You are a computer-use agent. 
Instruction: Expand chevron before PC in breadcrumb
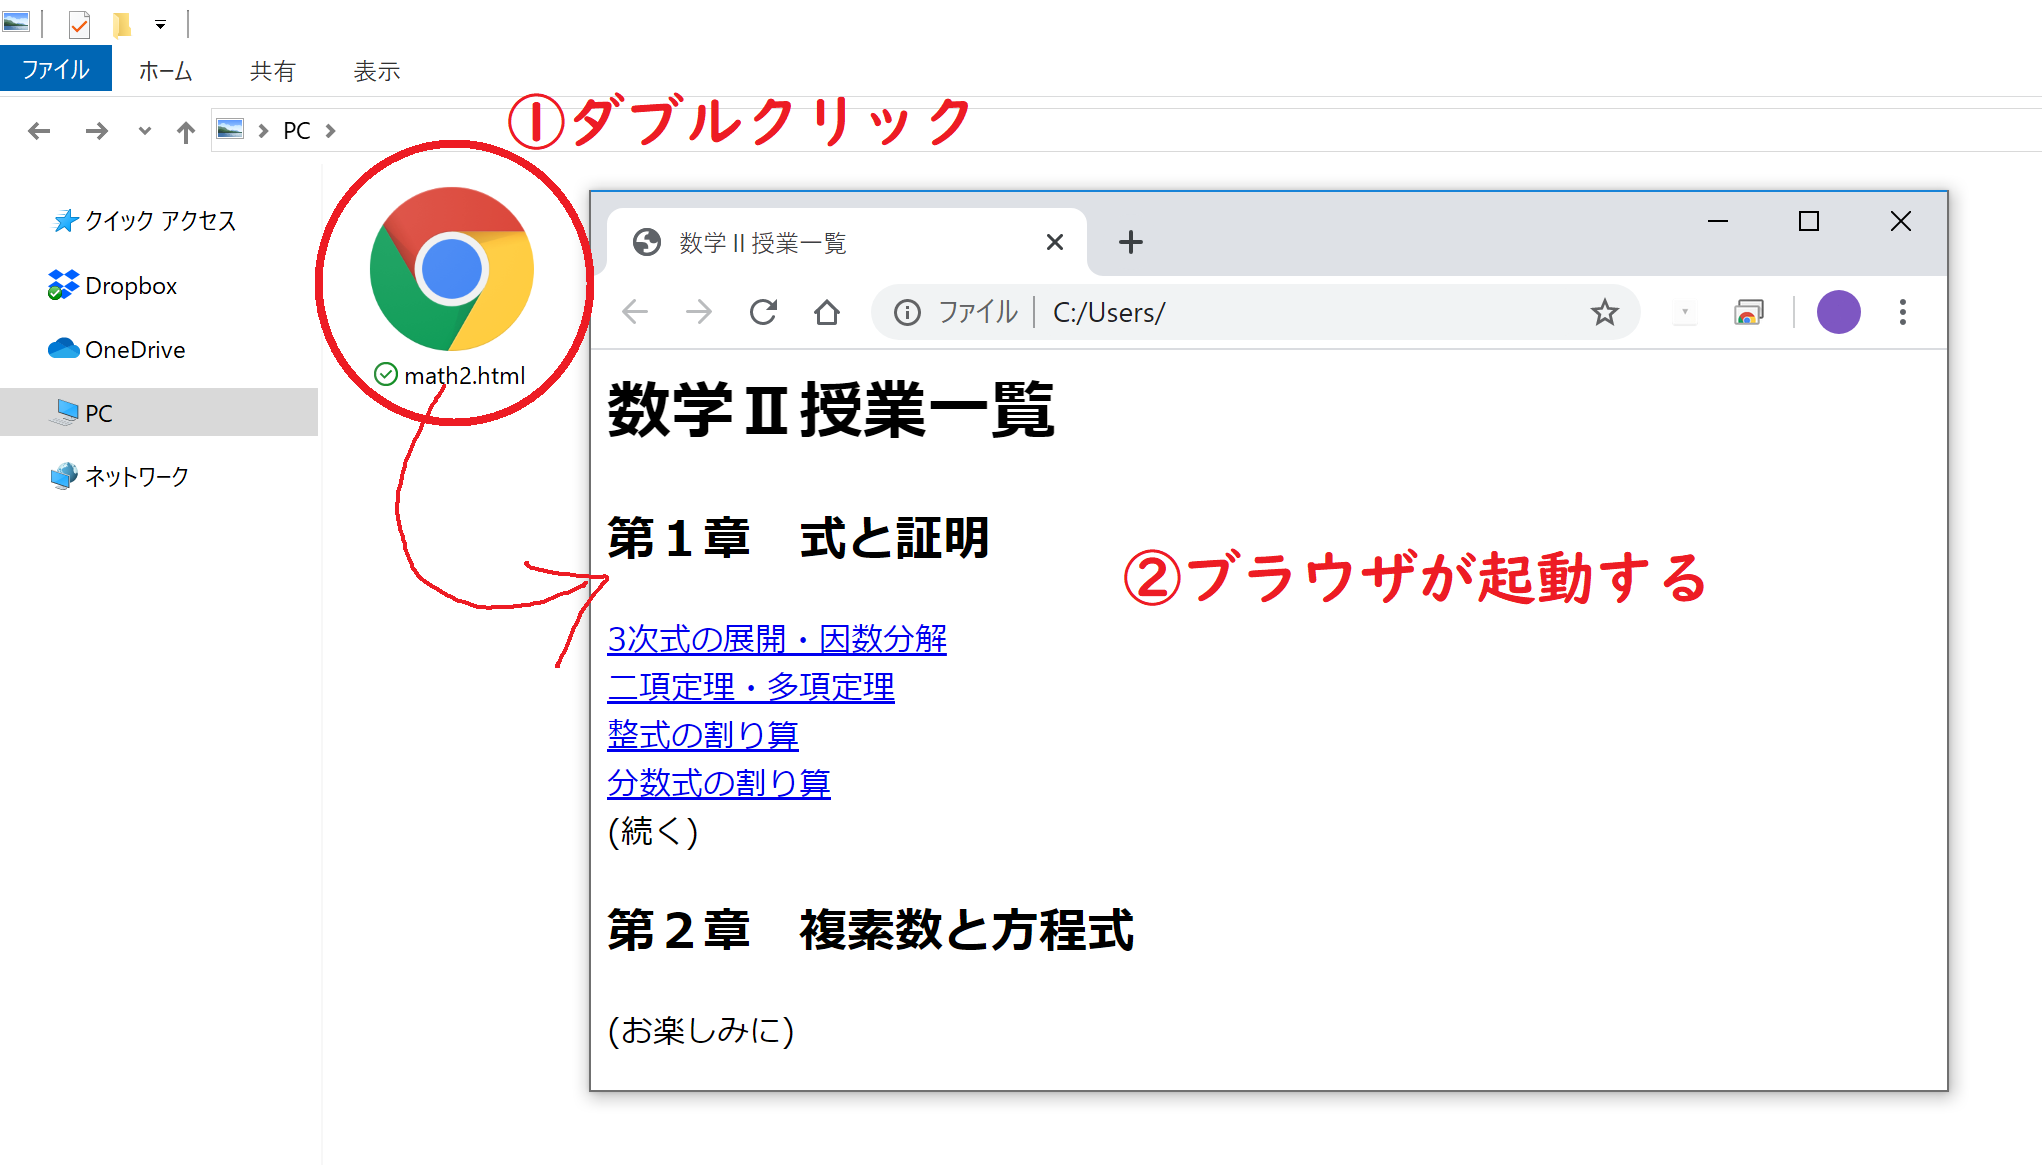coord(263,131)
